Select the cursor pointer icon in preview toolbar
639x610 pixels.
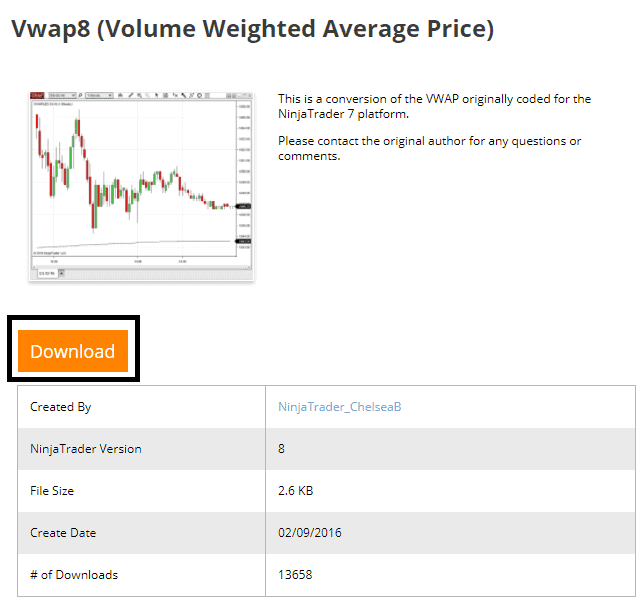coord(156,95)
